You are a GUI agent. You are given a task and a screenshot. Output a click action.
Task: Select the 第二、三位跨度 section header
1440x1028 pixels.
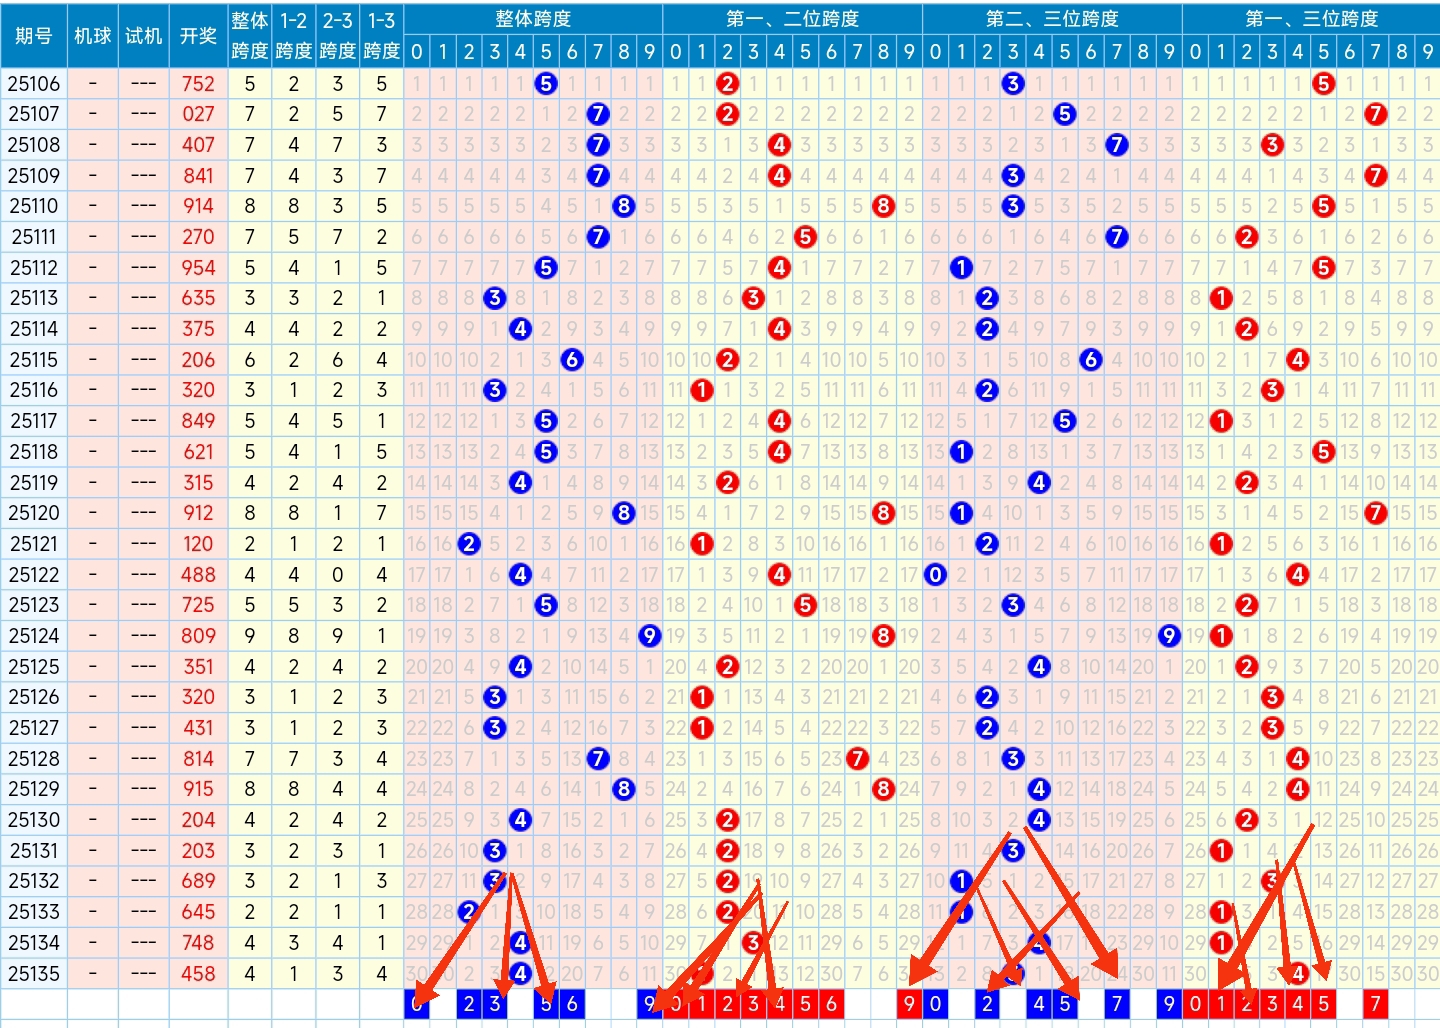1052,19
